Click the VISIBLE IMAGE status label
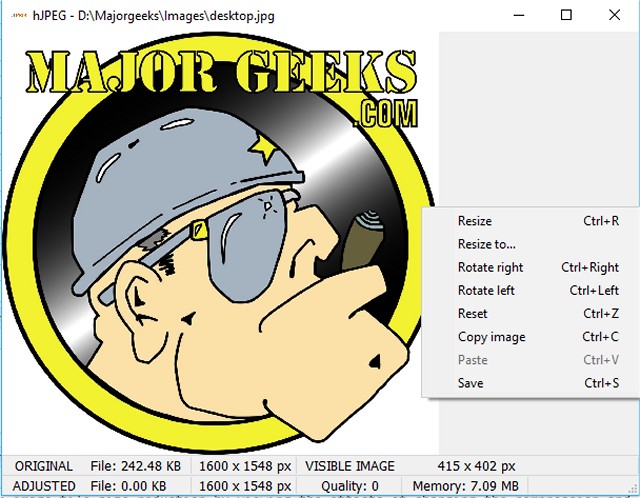This screenshot has width=640, height=498. coord(350,466)
